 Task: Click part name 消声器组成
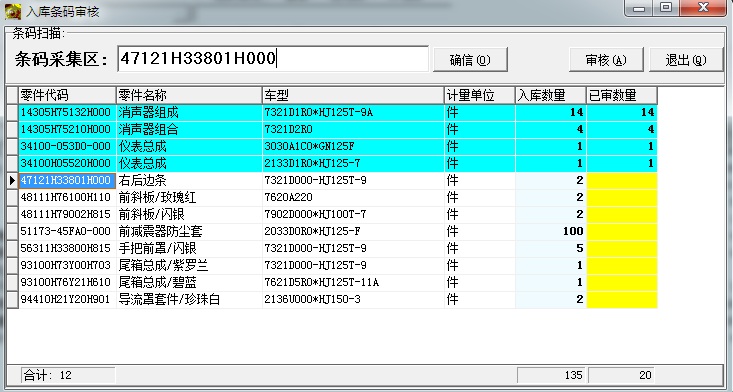tap(148, 112)
